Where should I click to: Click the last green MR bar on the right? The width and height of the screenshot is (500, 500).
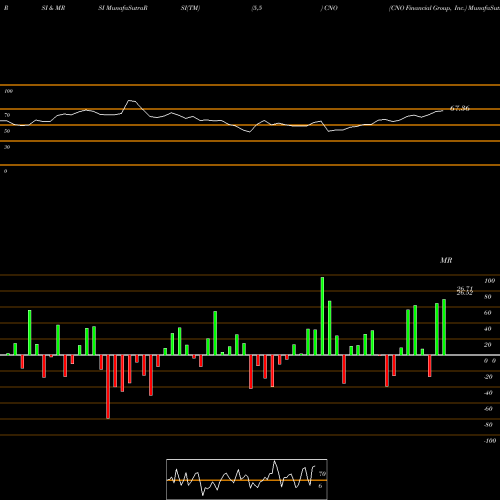click(444, 327)
